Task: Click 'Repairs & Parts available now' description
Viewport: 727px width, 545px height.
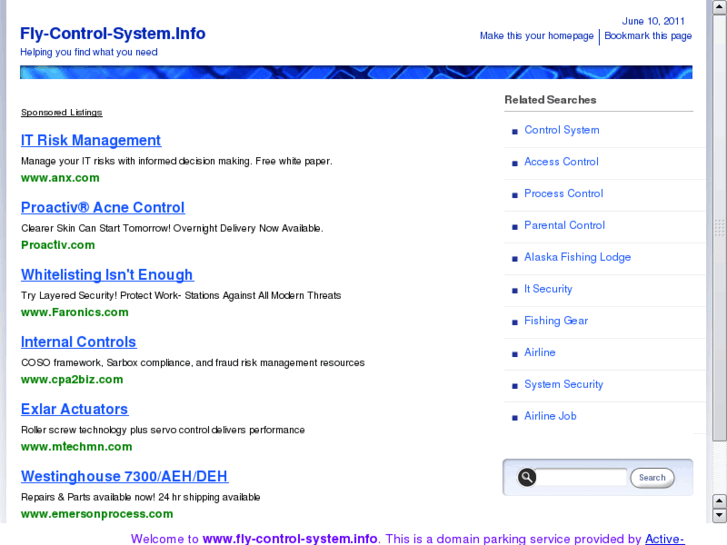Action: click(140, 497)
